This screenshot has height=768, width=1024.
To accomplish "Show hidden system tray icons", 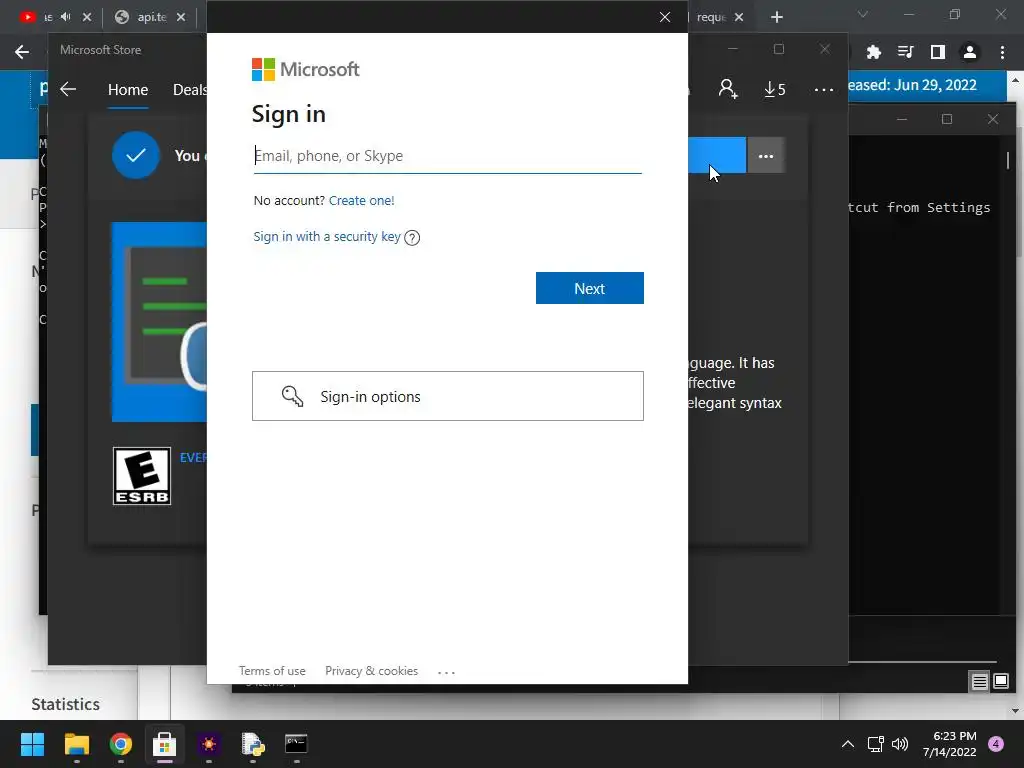I will coord(848,744).
